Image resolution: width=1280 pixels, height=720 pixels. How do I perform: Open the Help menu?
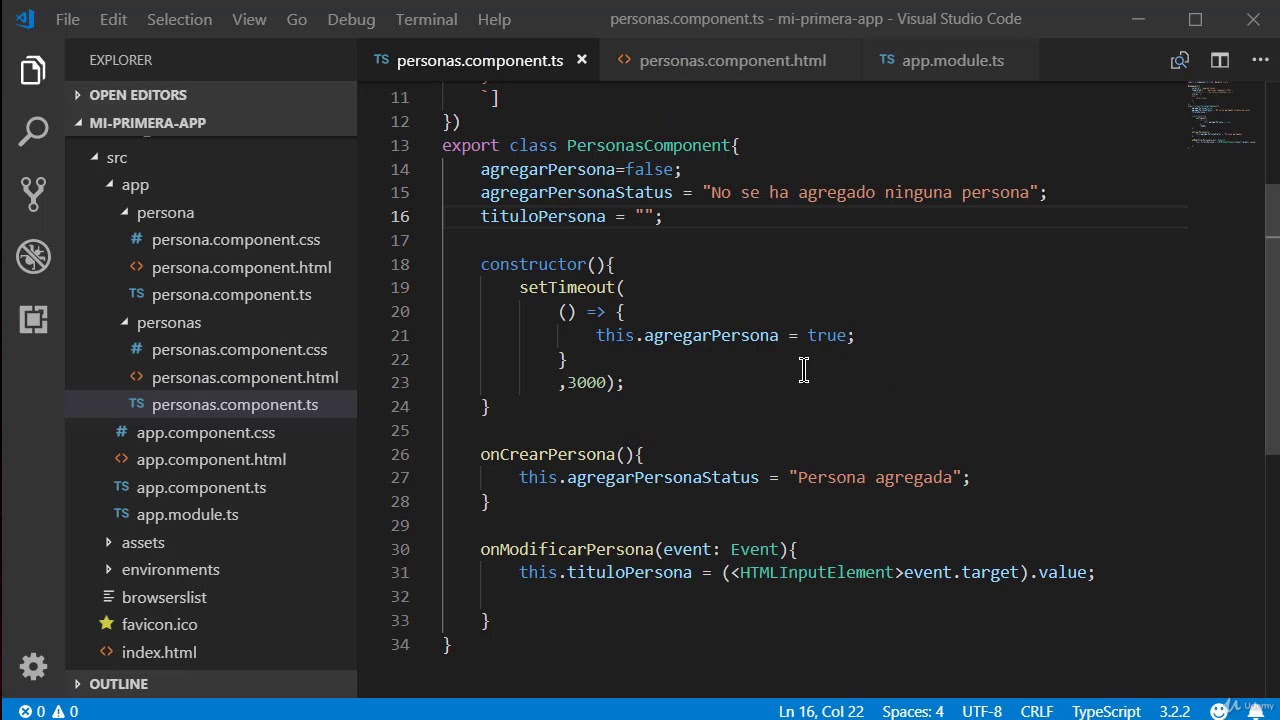click(494, 19)
